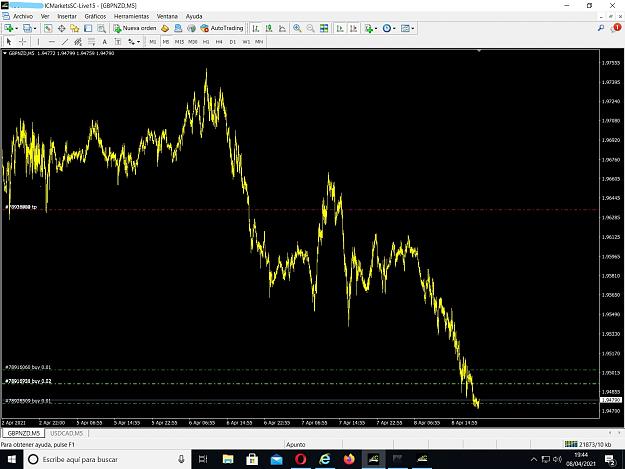Select the text label tool
The height and width of the screenshot is (469, 625).
(118, 41)
